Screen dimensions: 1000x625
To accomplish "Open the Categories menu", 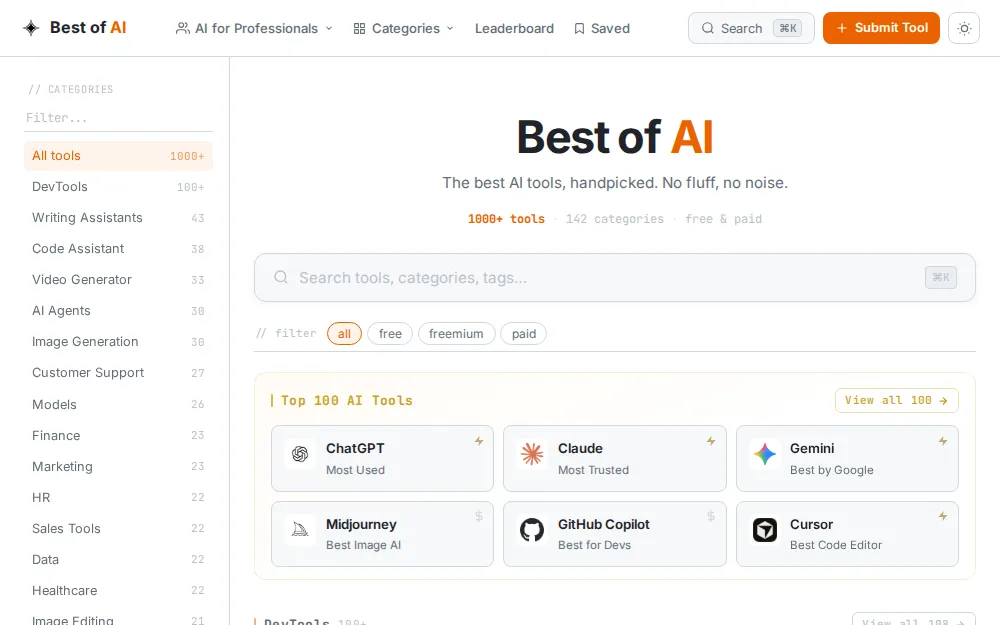I will click(404, 29).
